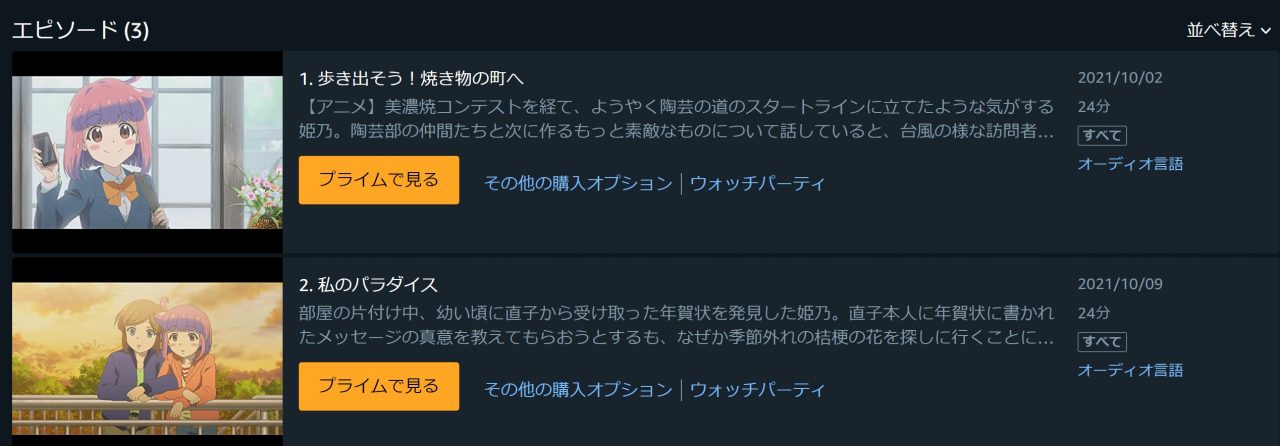Screen dimensions: 1280x446
Task: Select episode title 歩き出そう！焼き物の町へ
Action: 412,78
